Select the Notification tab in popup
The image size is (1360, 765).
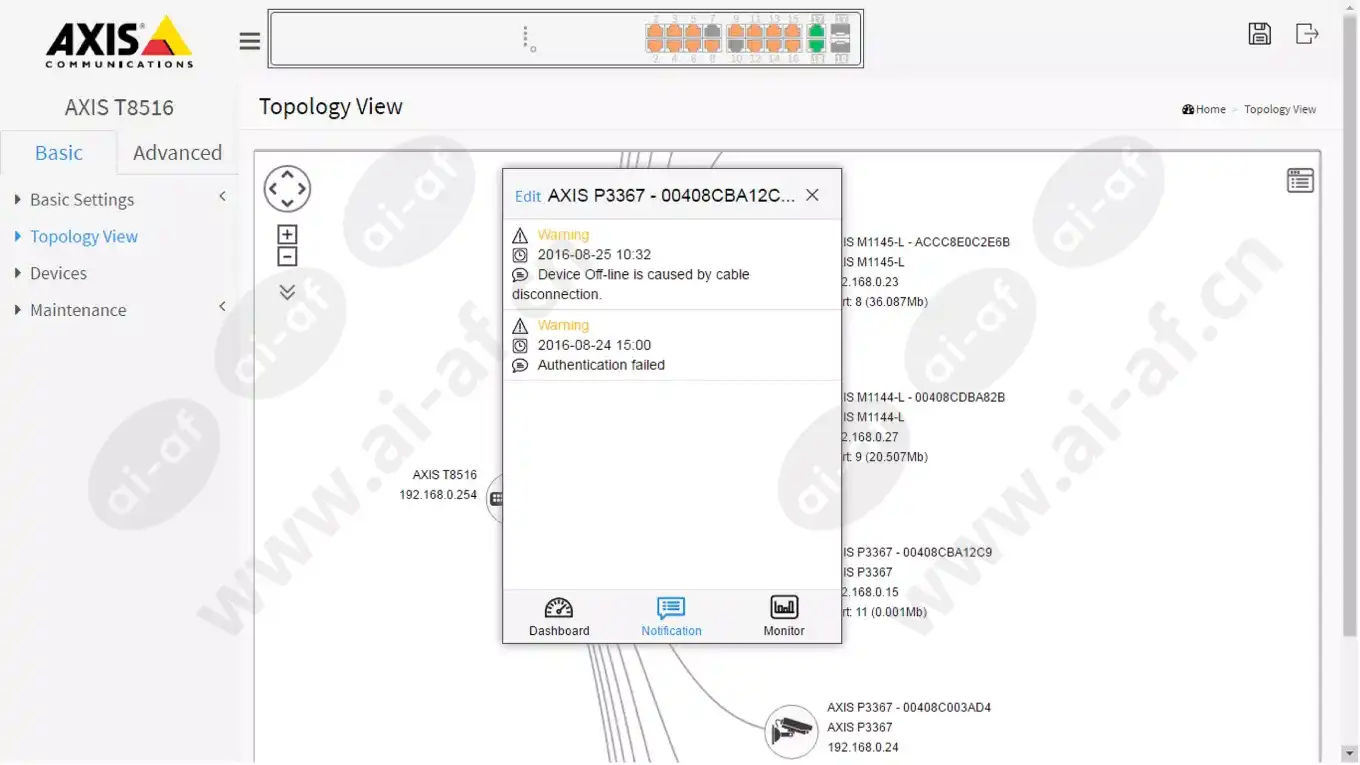pos(671,616)
